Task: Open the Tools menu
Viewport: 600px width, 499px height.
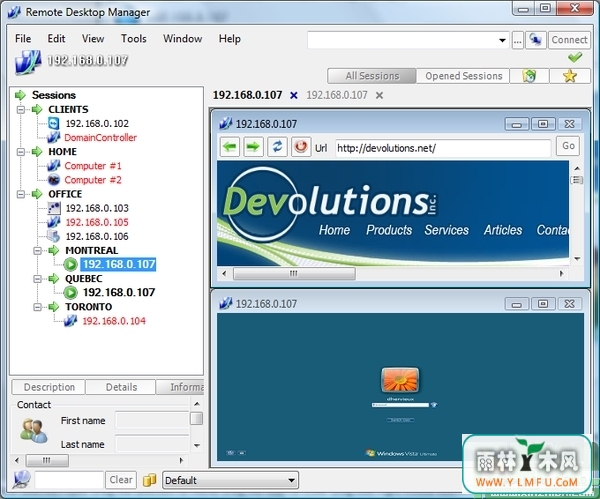Action: (x=134, y=39)
